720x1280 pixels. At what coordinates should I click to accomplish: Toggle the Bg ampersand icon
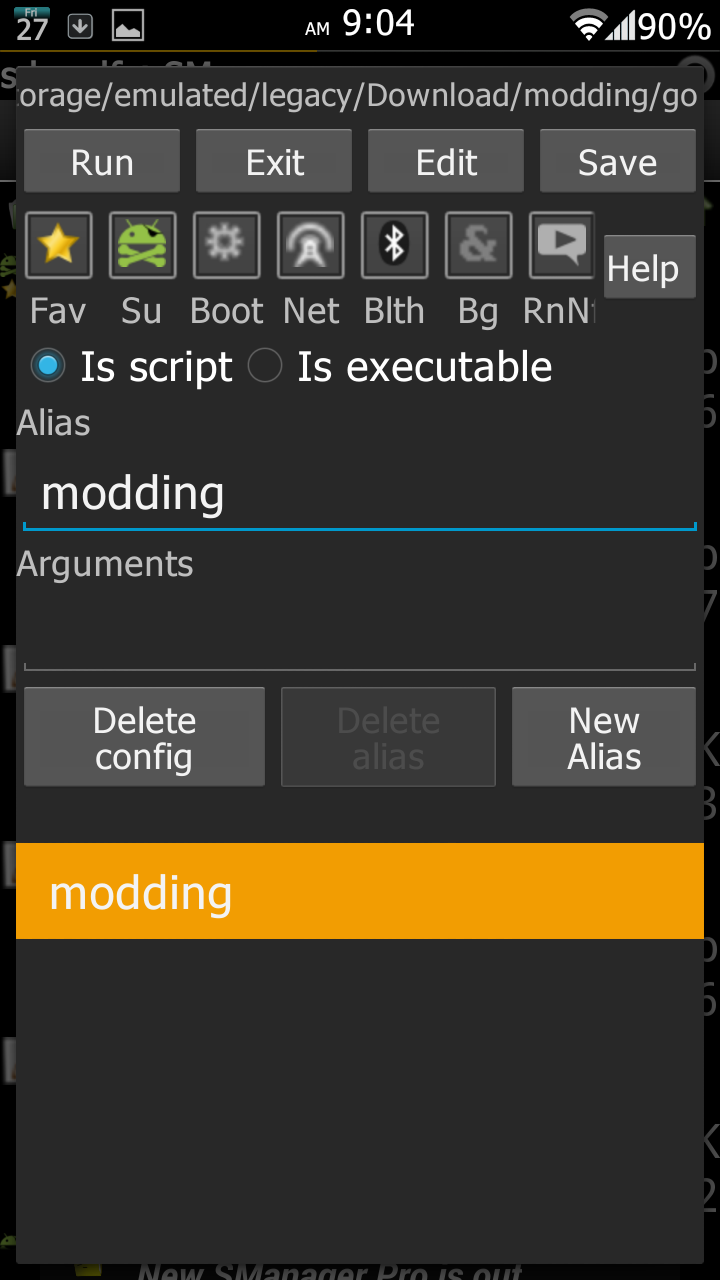click(479, 245)
